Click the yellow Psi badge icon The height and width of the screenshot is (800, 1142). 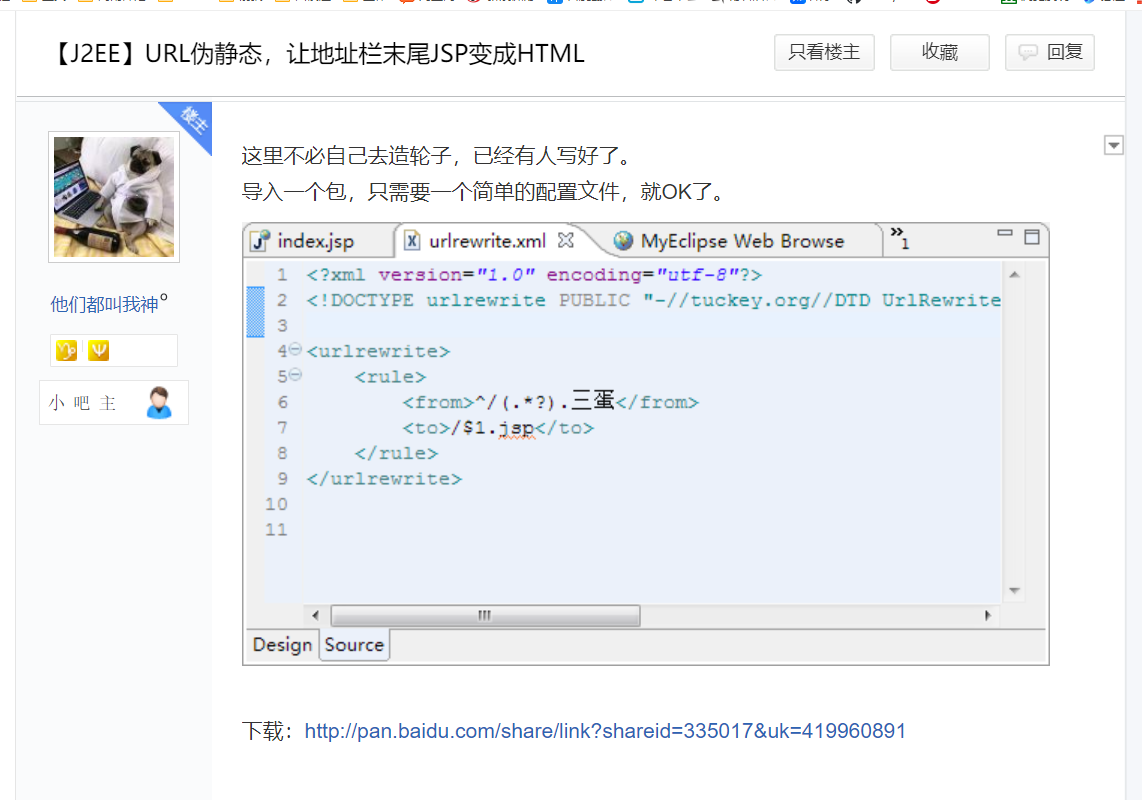(x=98, y=350)
